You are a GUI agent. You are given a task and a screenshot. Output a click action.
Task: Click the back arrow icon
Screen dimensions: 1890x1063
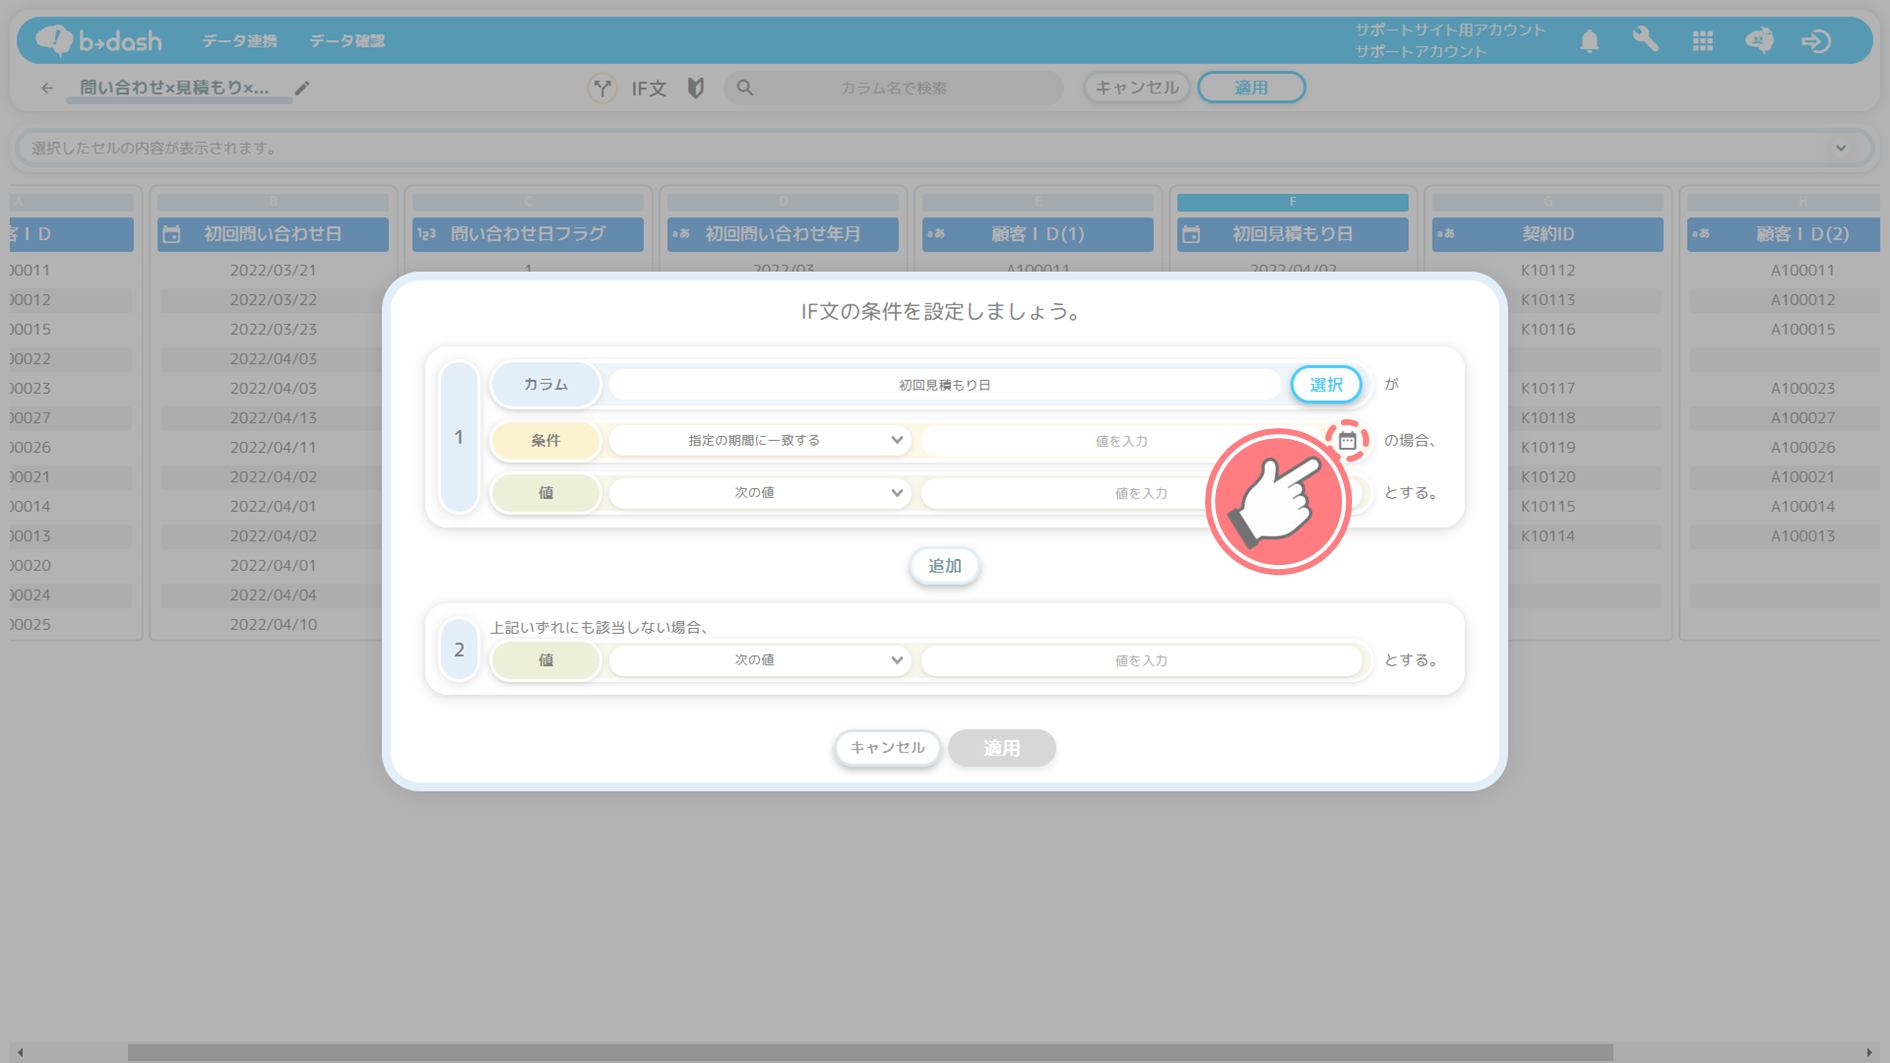[x=47, y=88]
